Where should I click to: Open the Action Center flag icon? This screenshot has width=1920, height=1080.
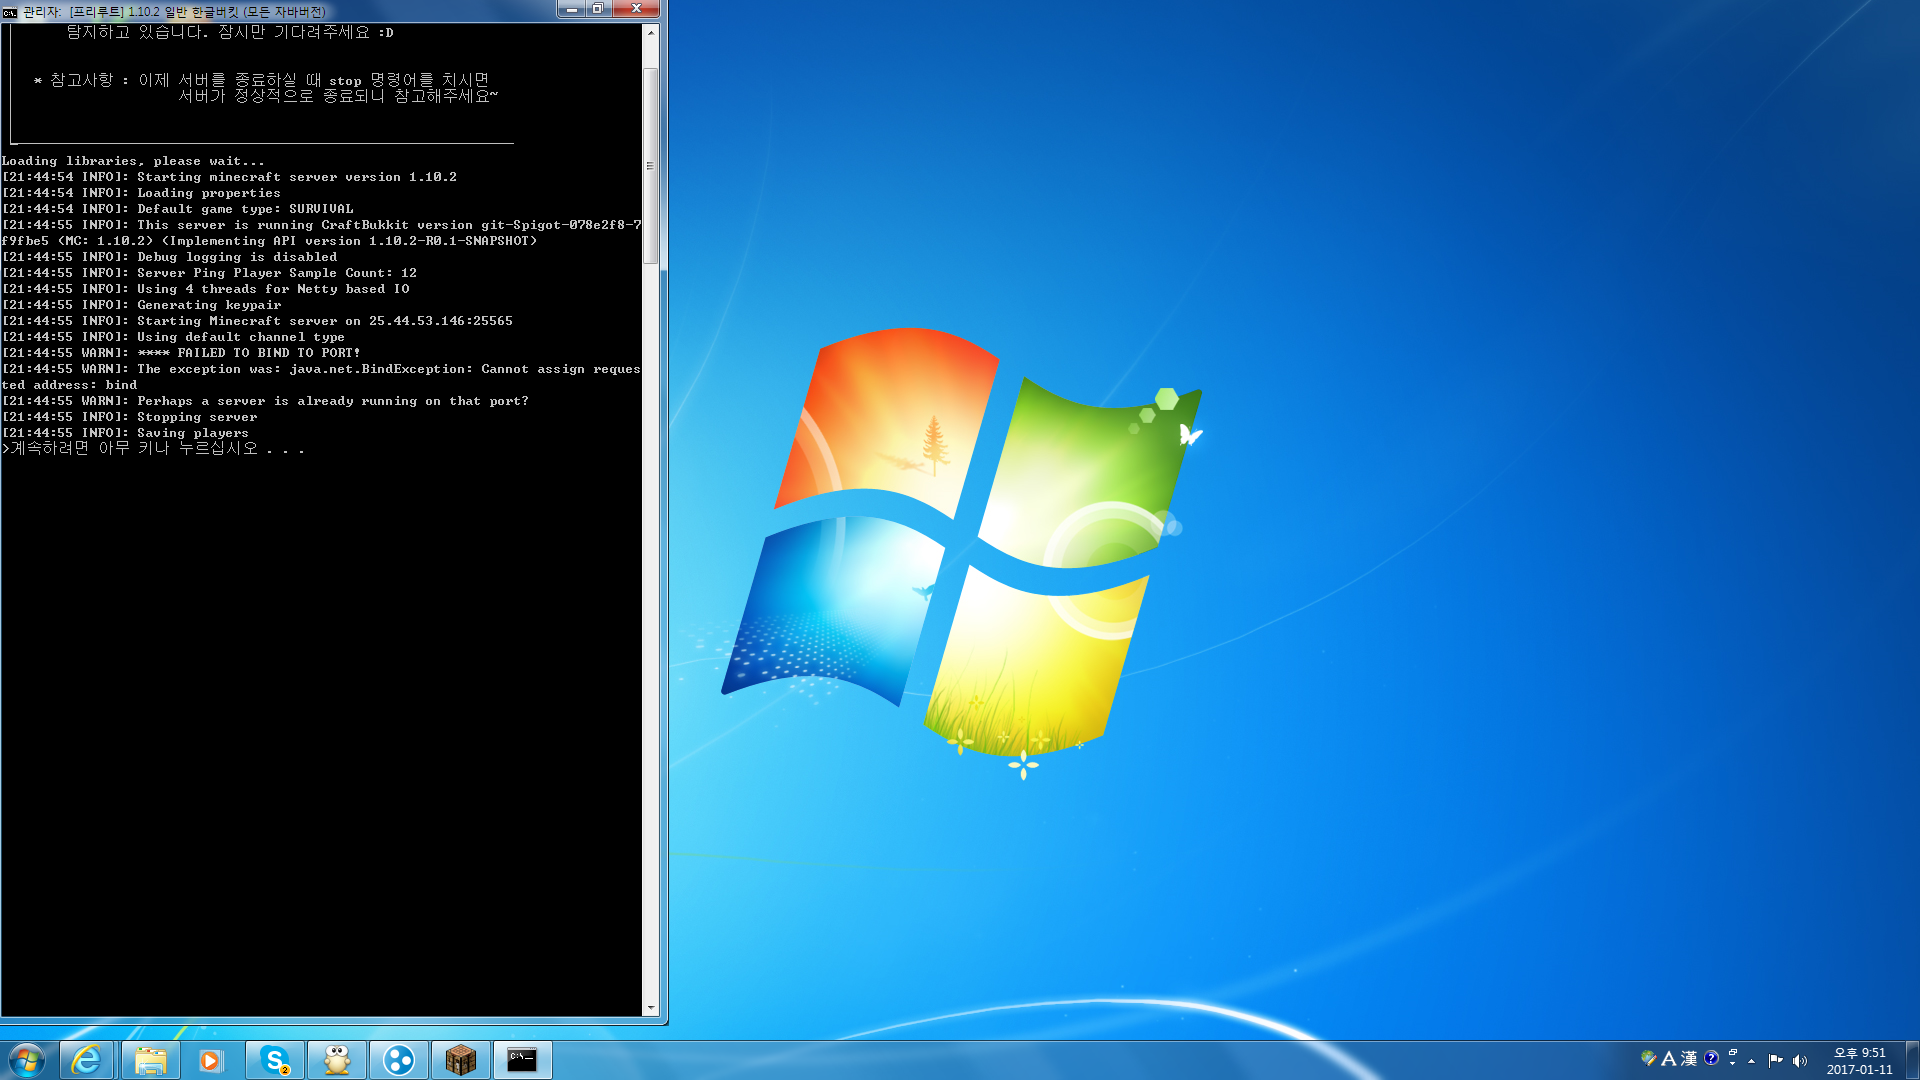[1776, 1060]
